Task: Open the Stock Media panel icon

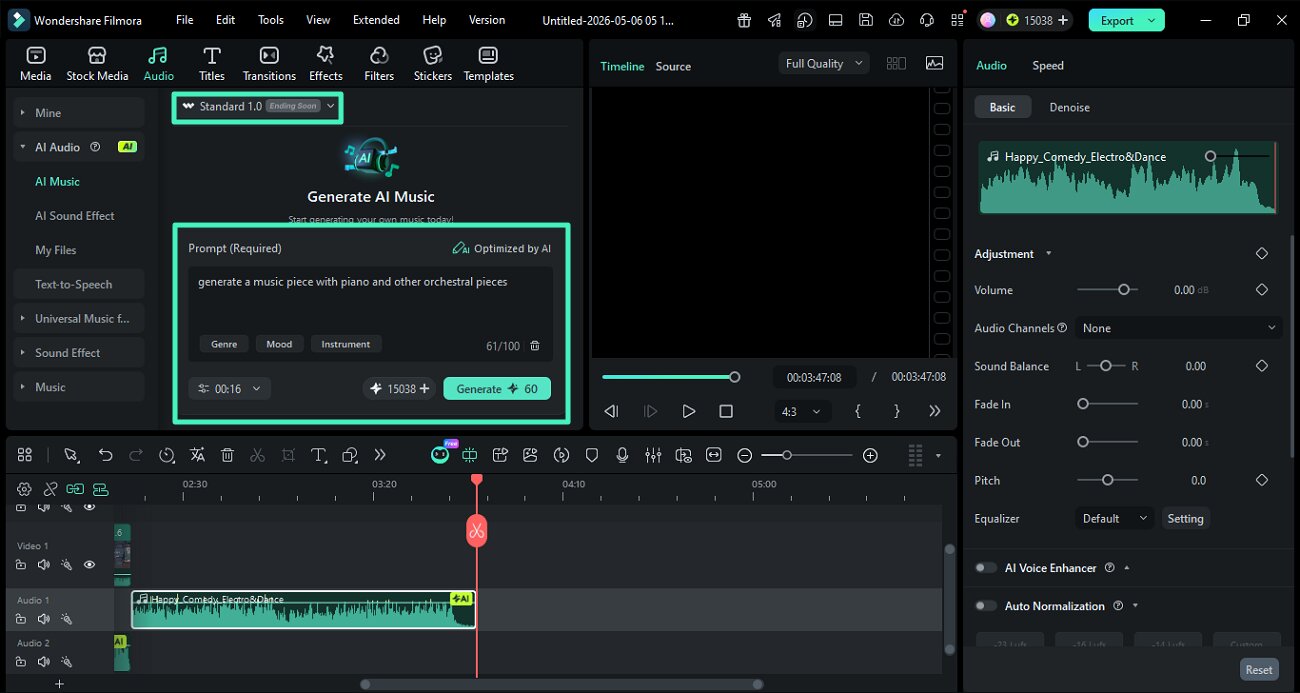Action: point(97,64)
